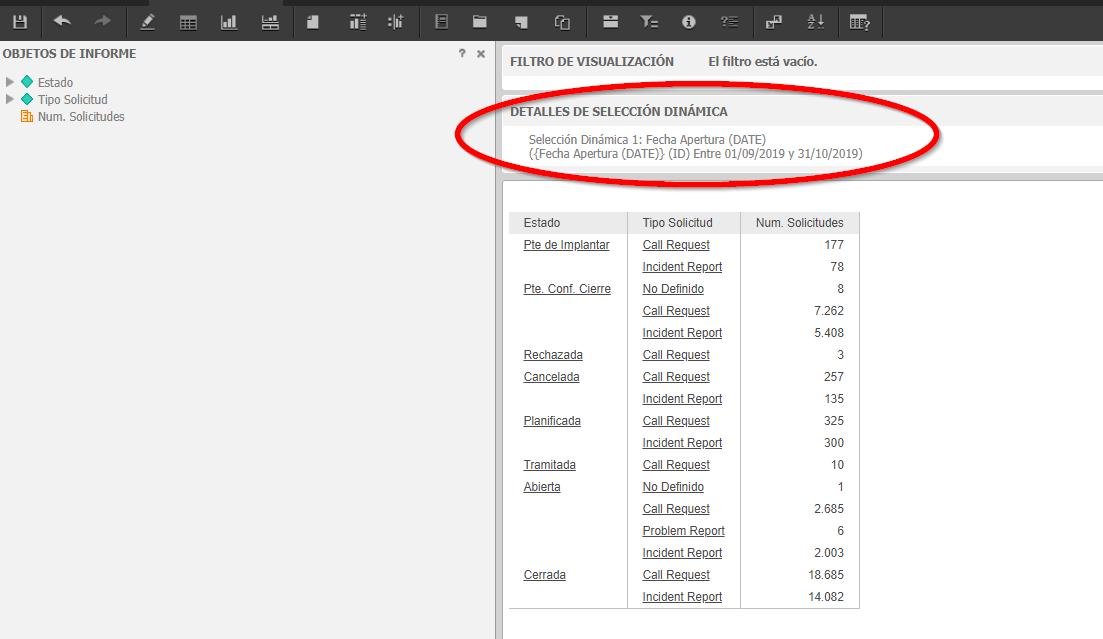Screen dimensions: 1103x639
Task: Open the Pte de Implantar link
Action: coord(566,245)
